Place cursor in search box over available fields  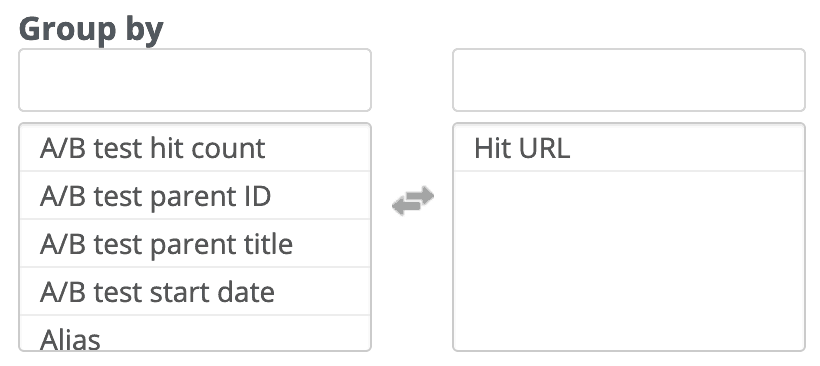click(195, 80)
